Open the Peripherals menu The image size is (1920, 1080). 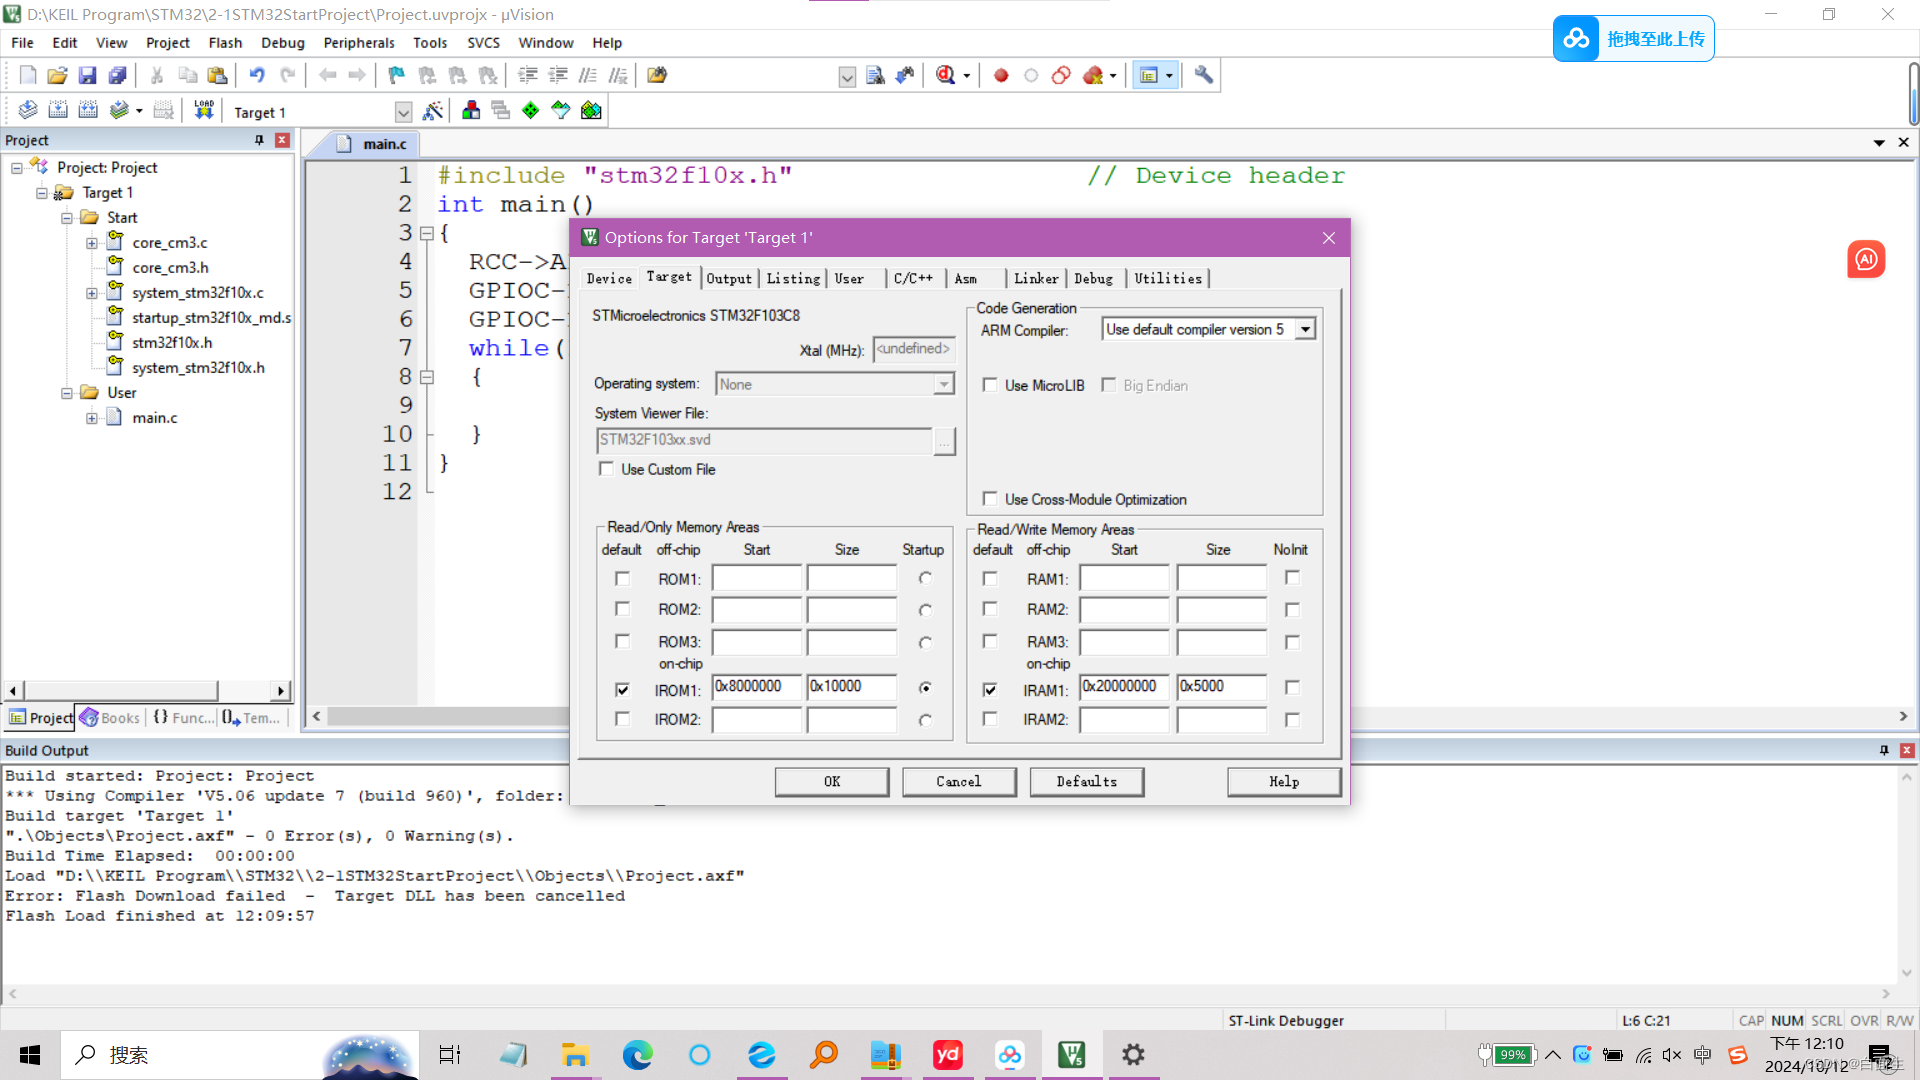(x=358, y=43)
